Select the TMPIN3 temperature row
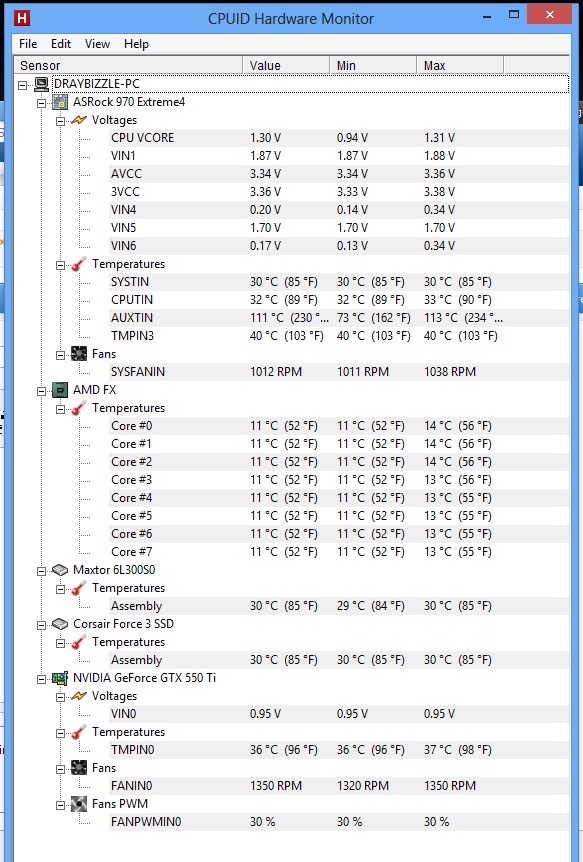This screenshot has height=862, width=583. 338,336
